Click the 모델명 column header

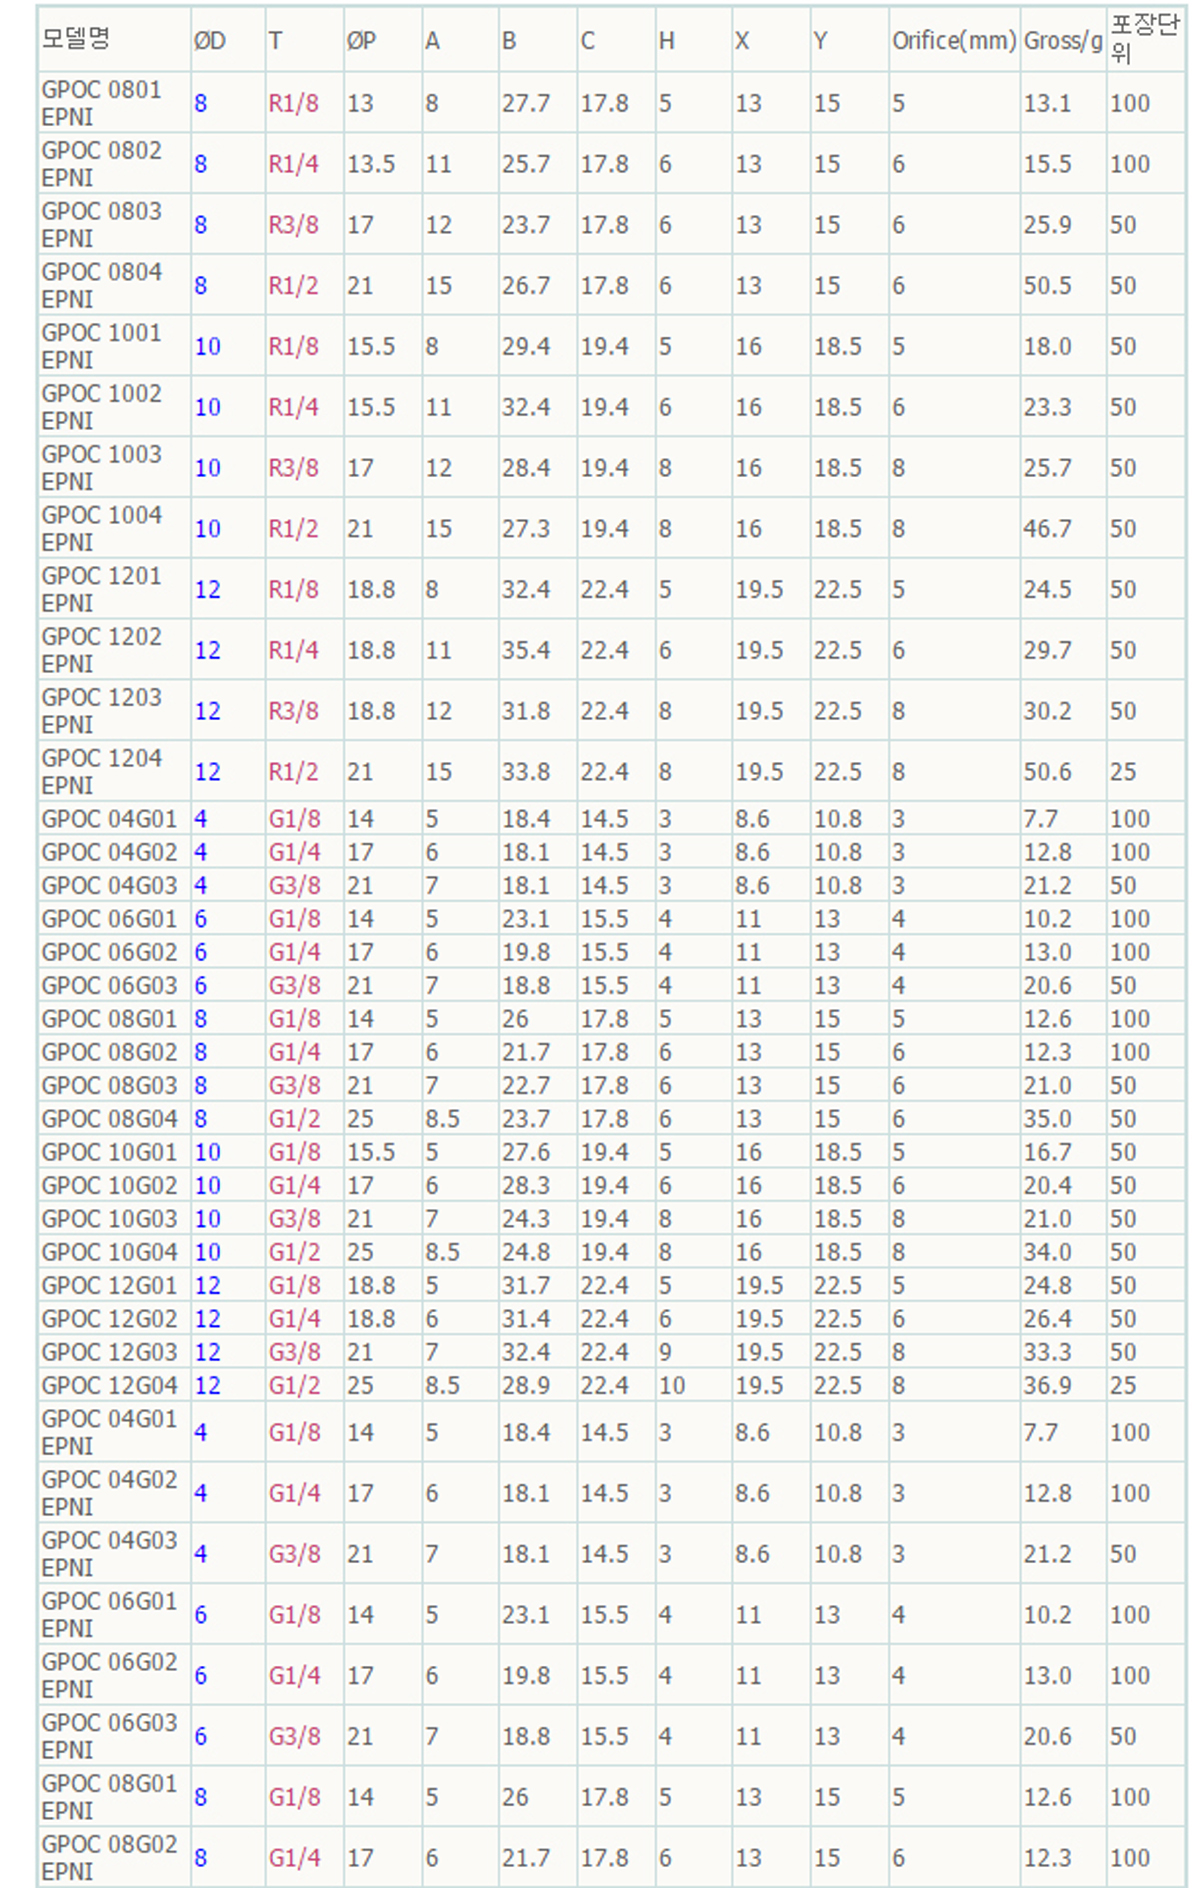pyautogui.click(x=76, y=39)
